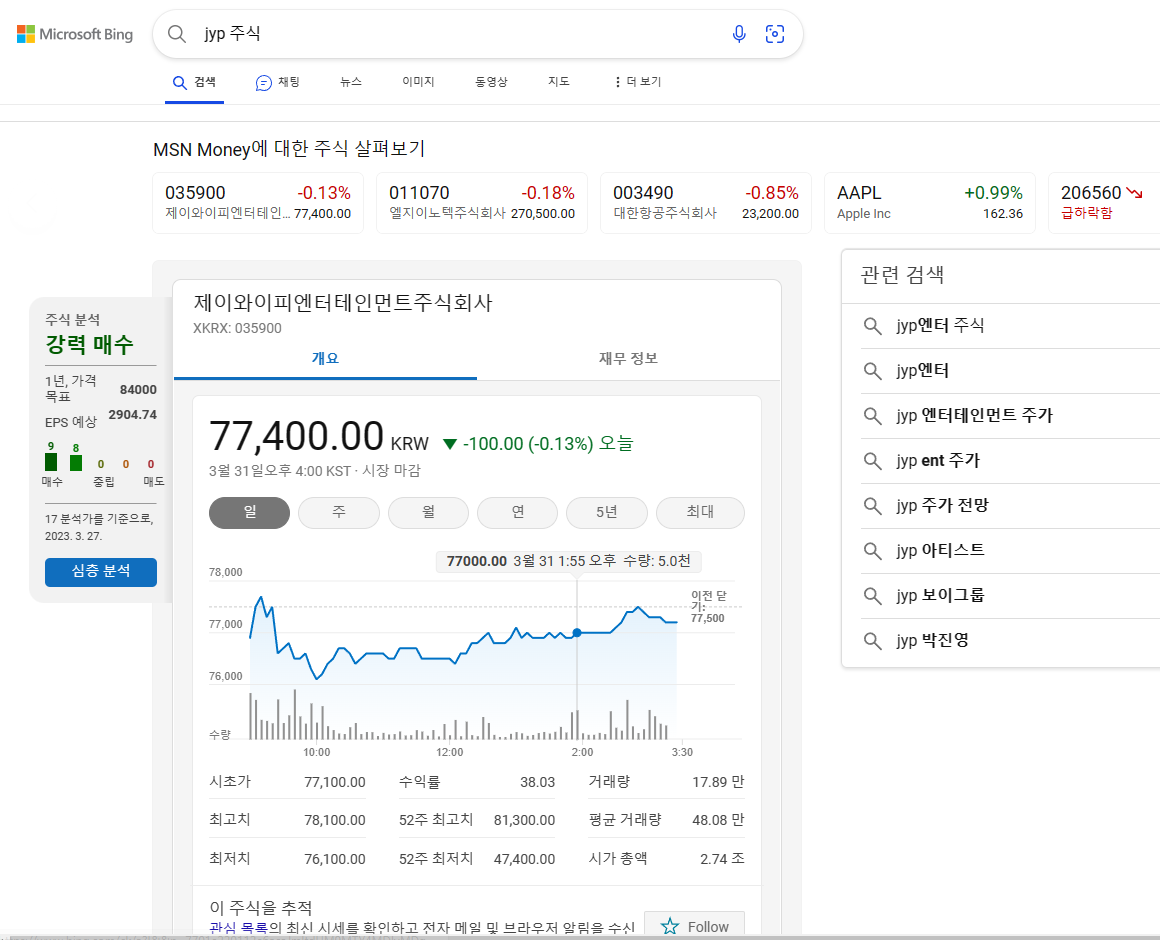Switch to the 이미지 tab
This screenshot has width=1160, height=940.
(x=418, y=82)
